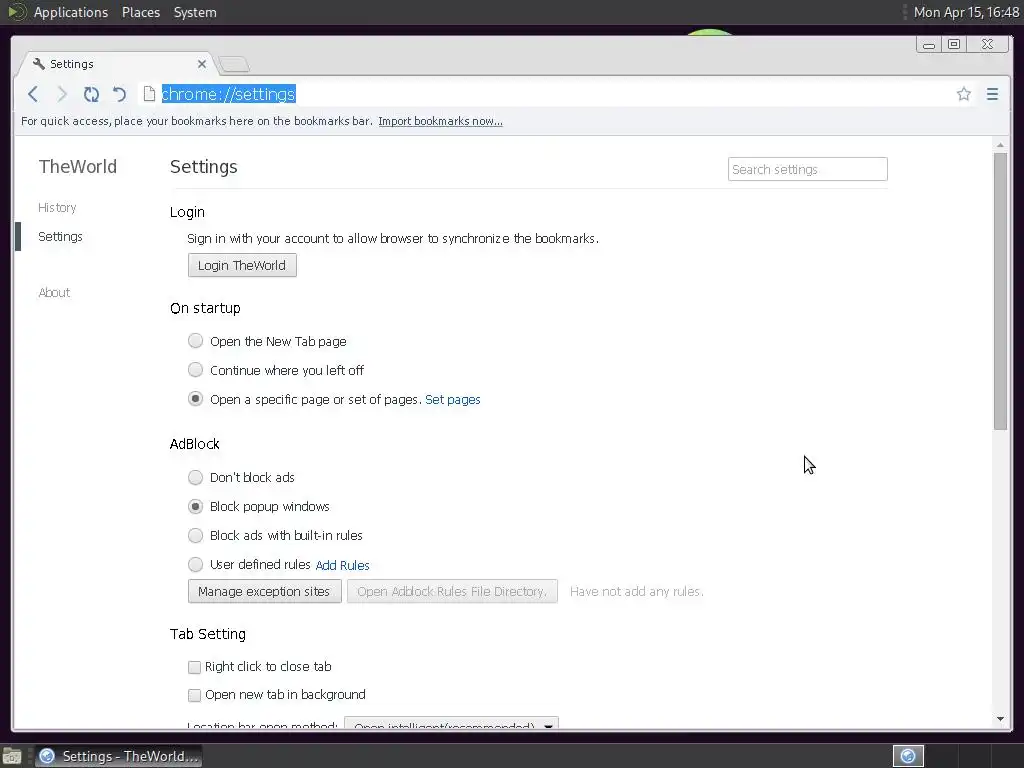The height and width of the screenshot is (768, 1024).
Task: Enable Right click to close tab
Action: [194, 667]
